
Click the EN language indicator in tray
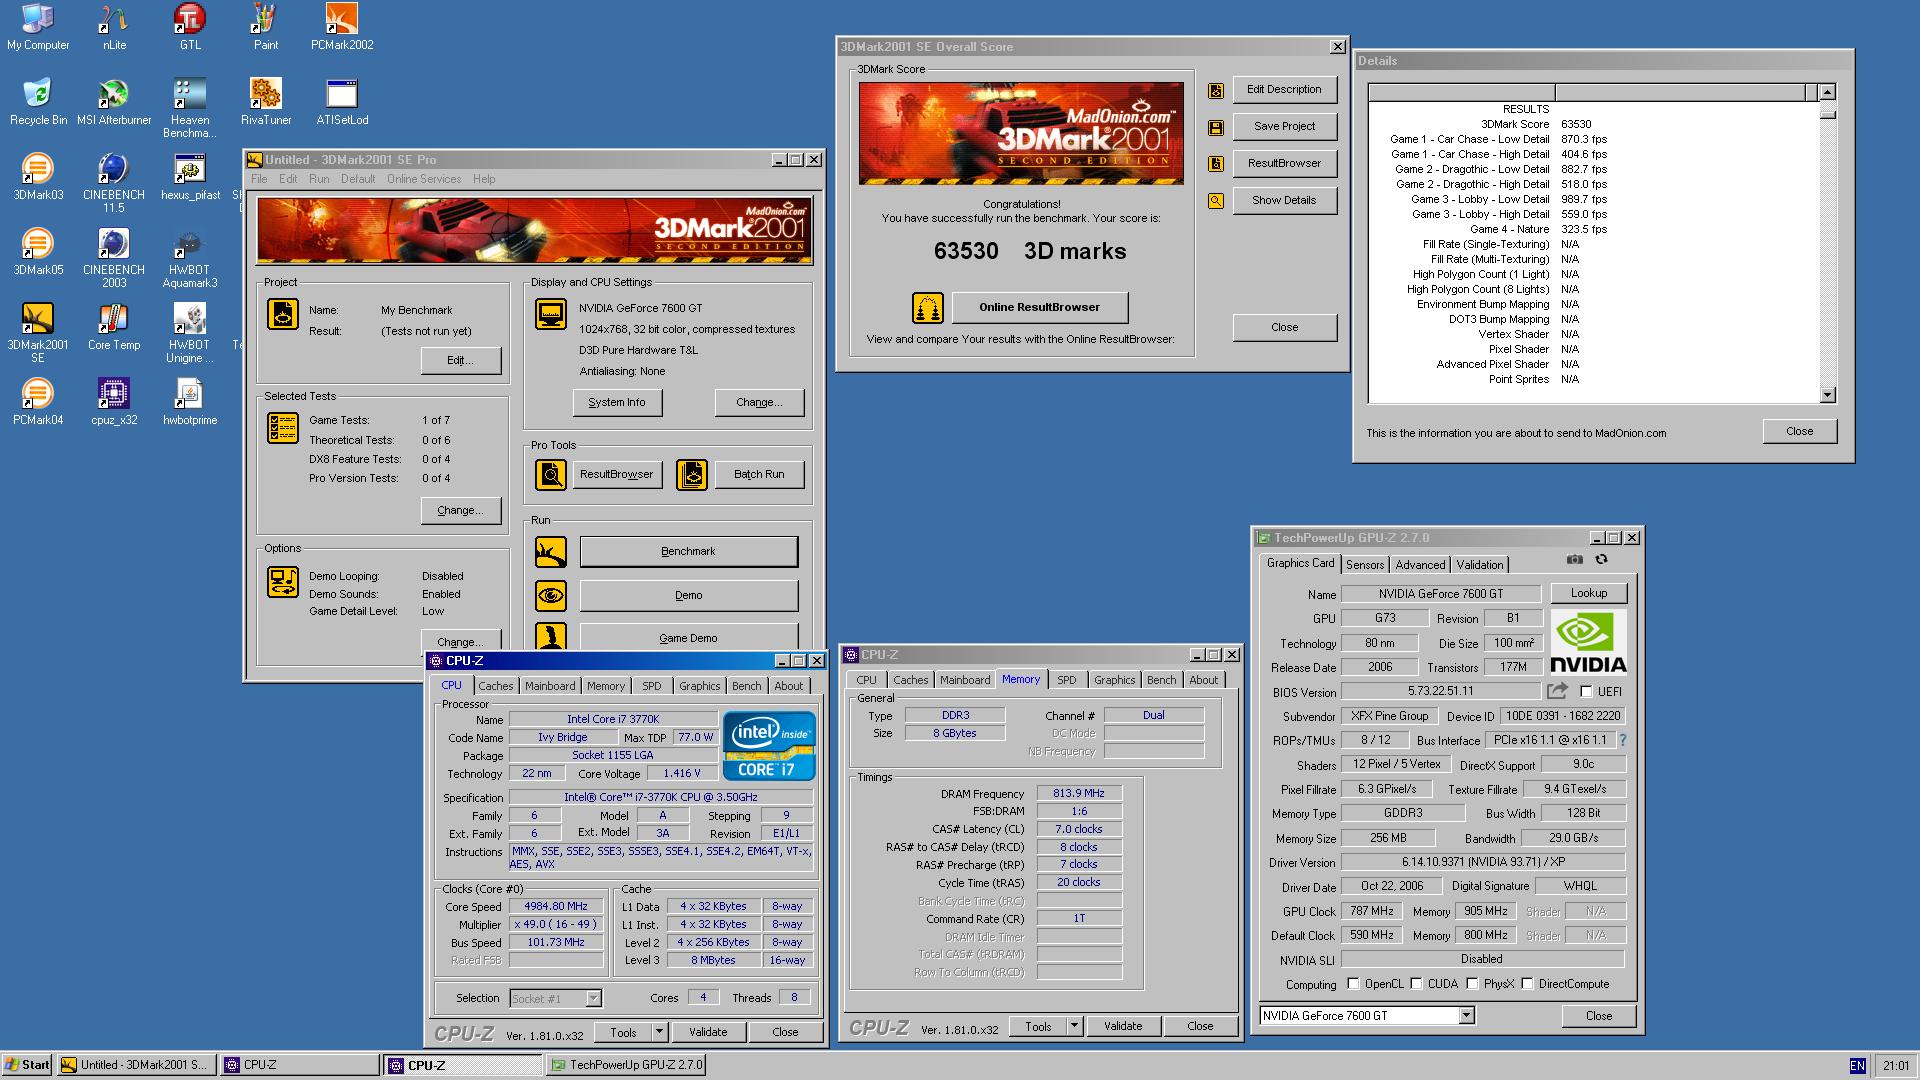click(1857, 1066)
